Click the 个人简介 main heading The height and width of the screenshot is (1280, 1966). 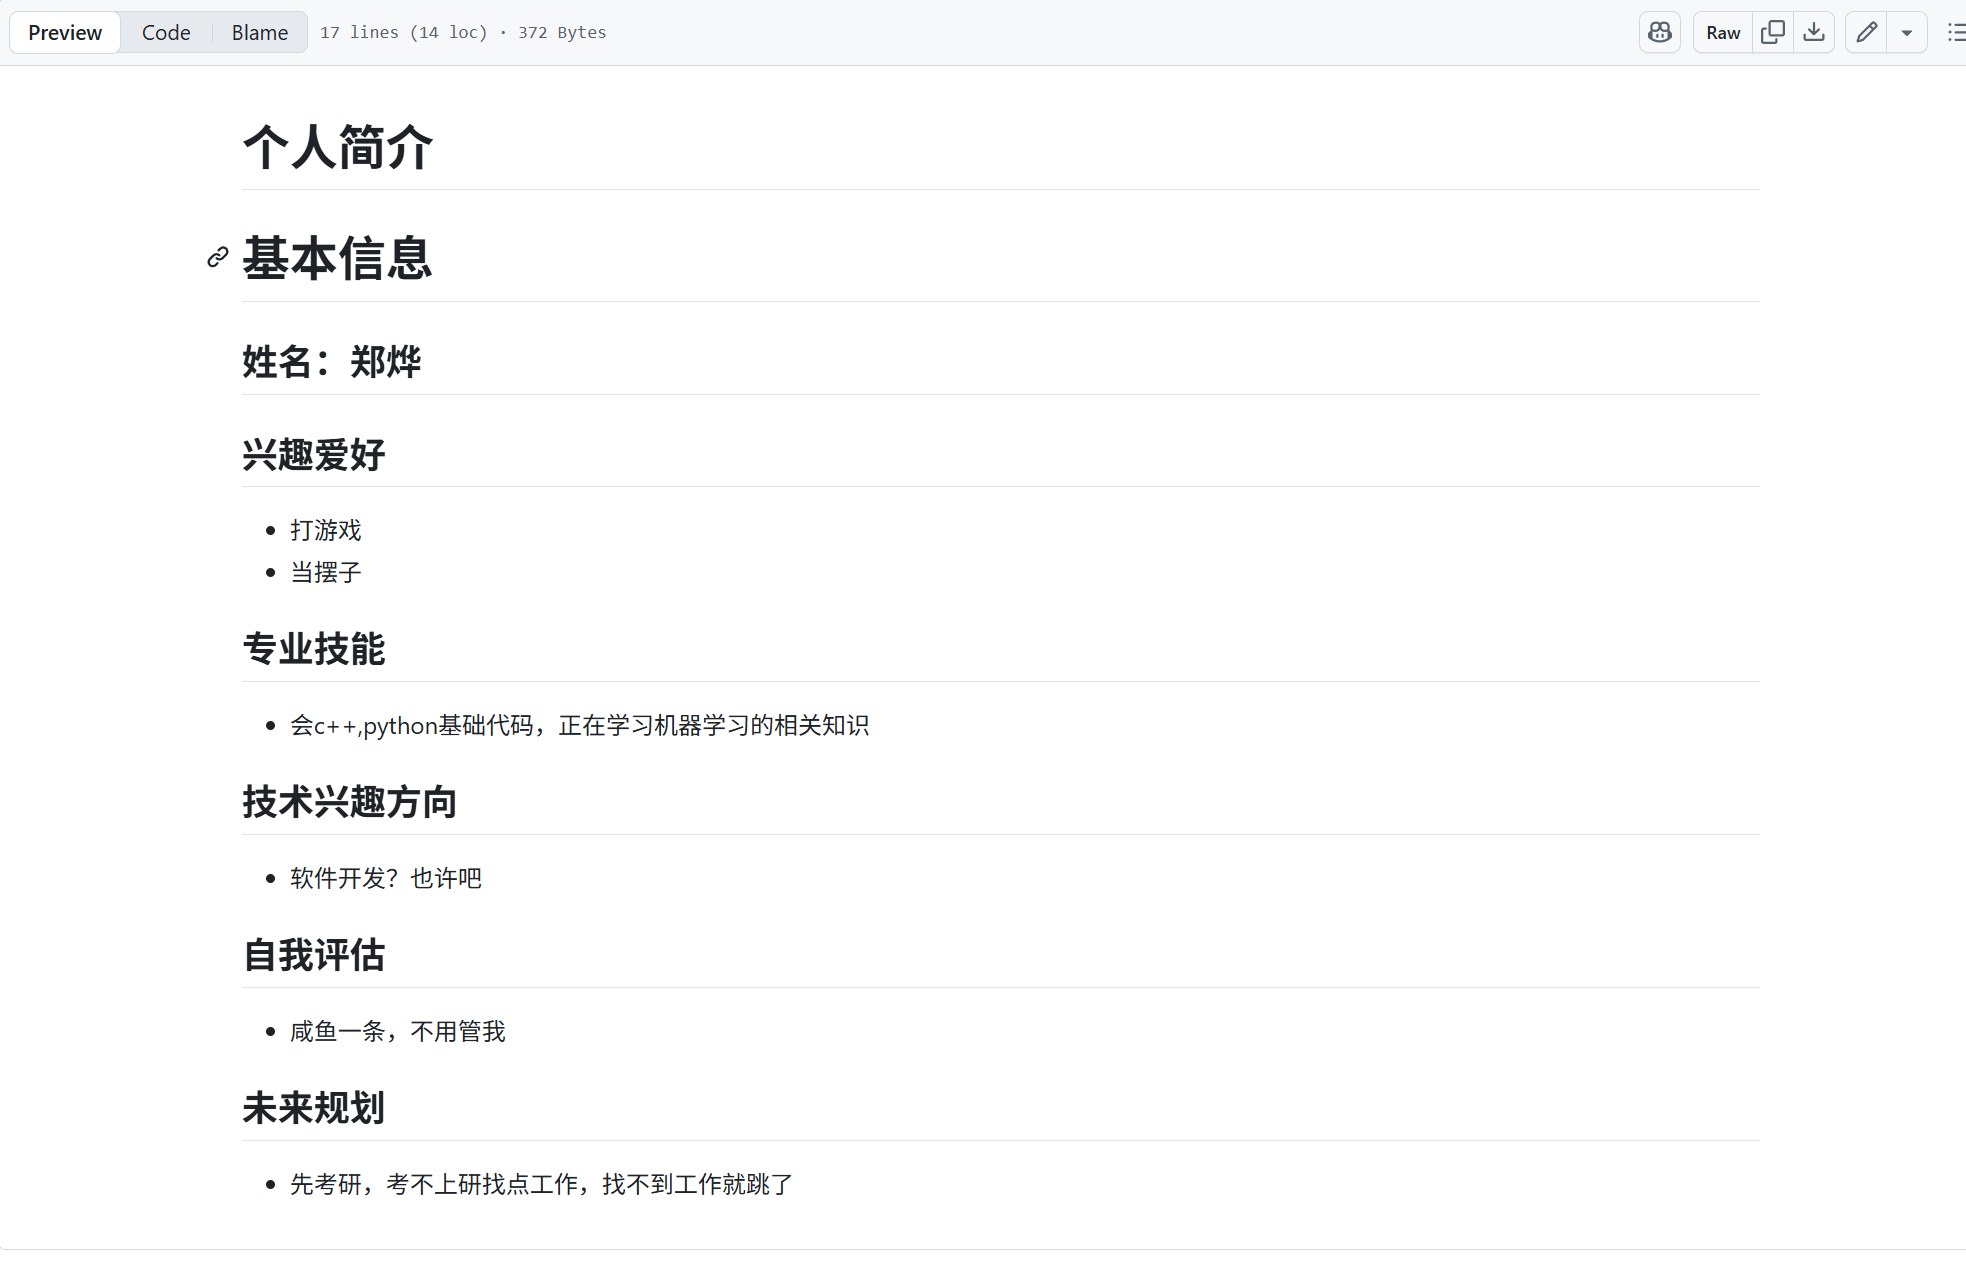point(338,147)
